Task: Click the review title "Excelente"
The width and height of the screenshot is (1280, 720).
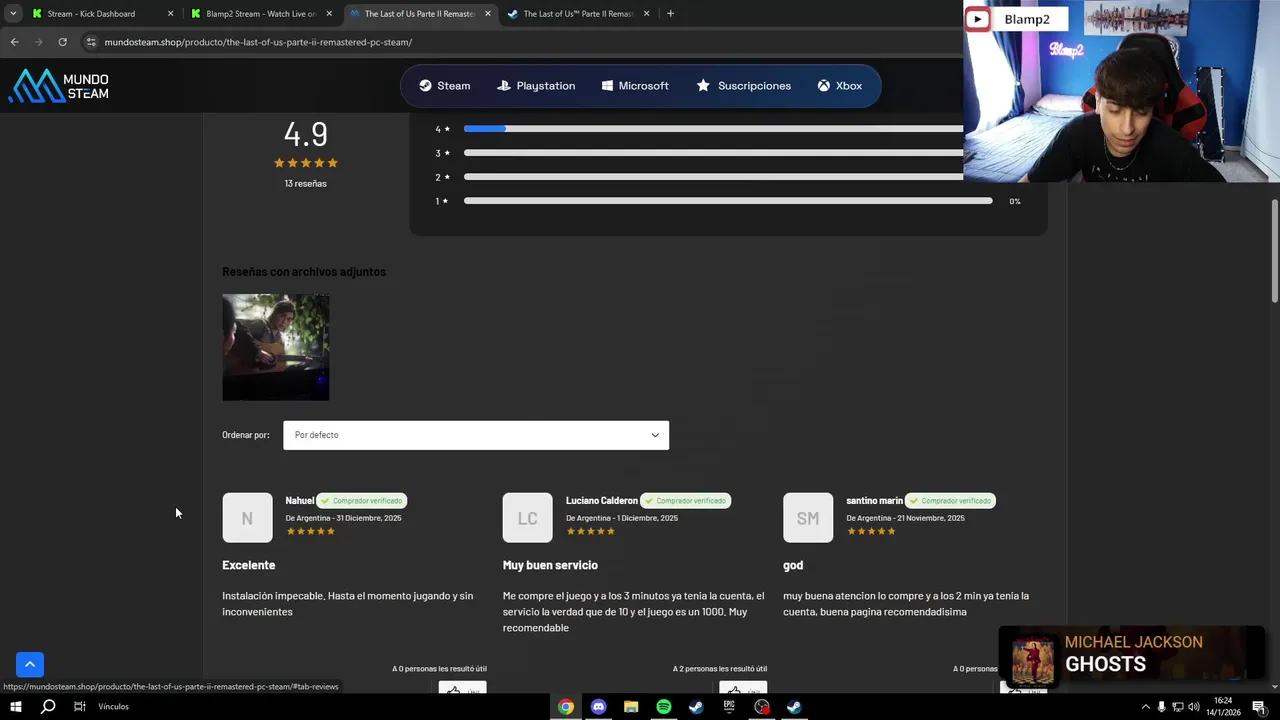Action: tap(248, 565)
